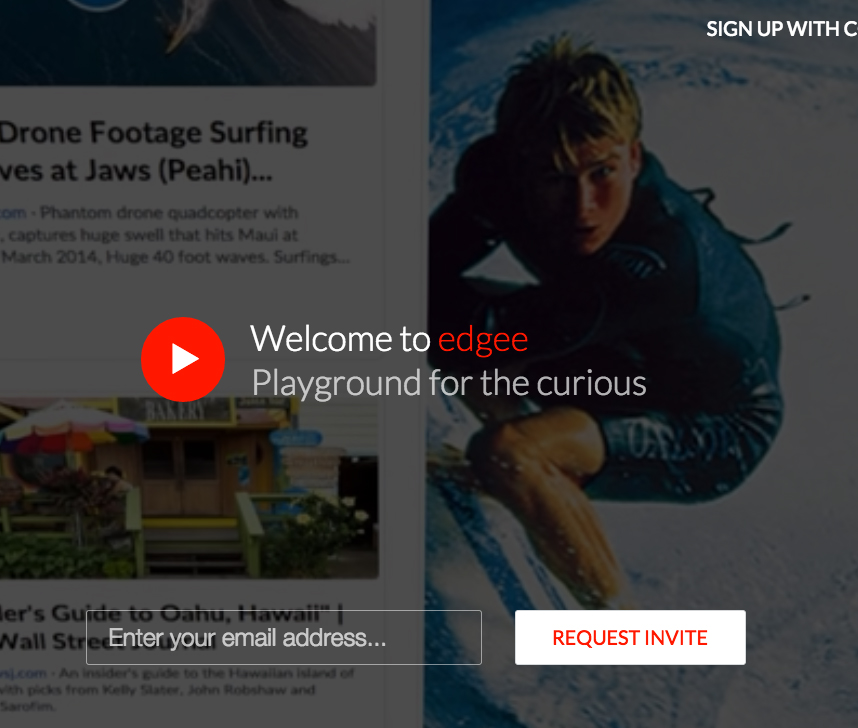
Task: Select the Phantom drone quadcopter description text
Action: pyautogui.click(x=175, y=234)
